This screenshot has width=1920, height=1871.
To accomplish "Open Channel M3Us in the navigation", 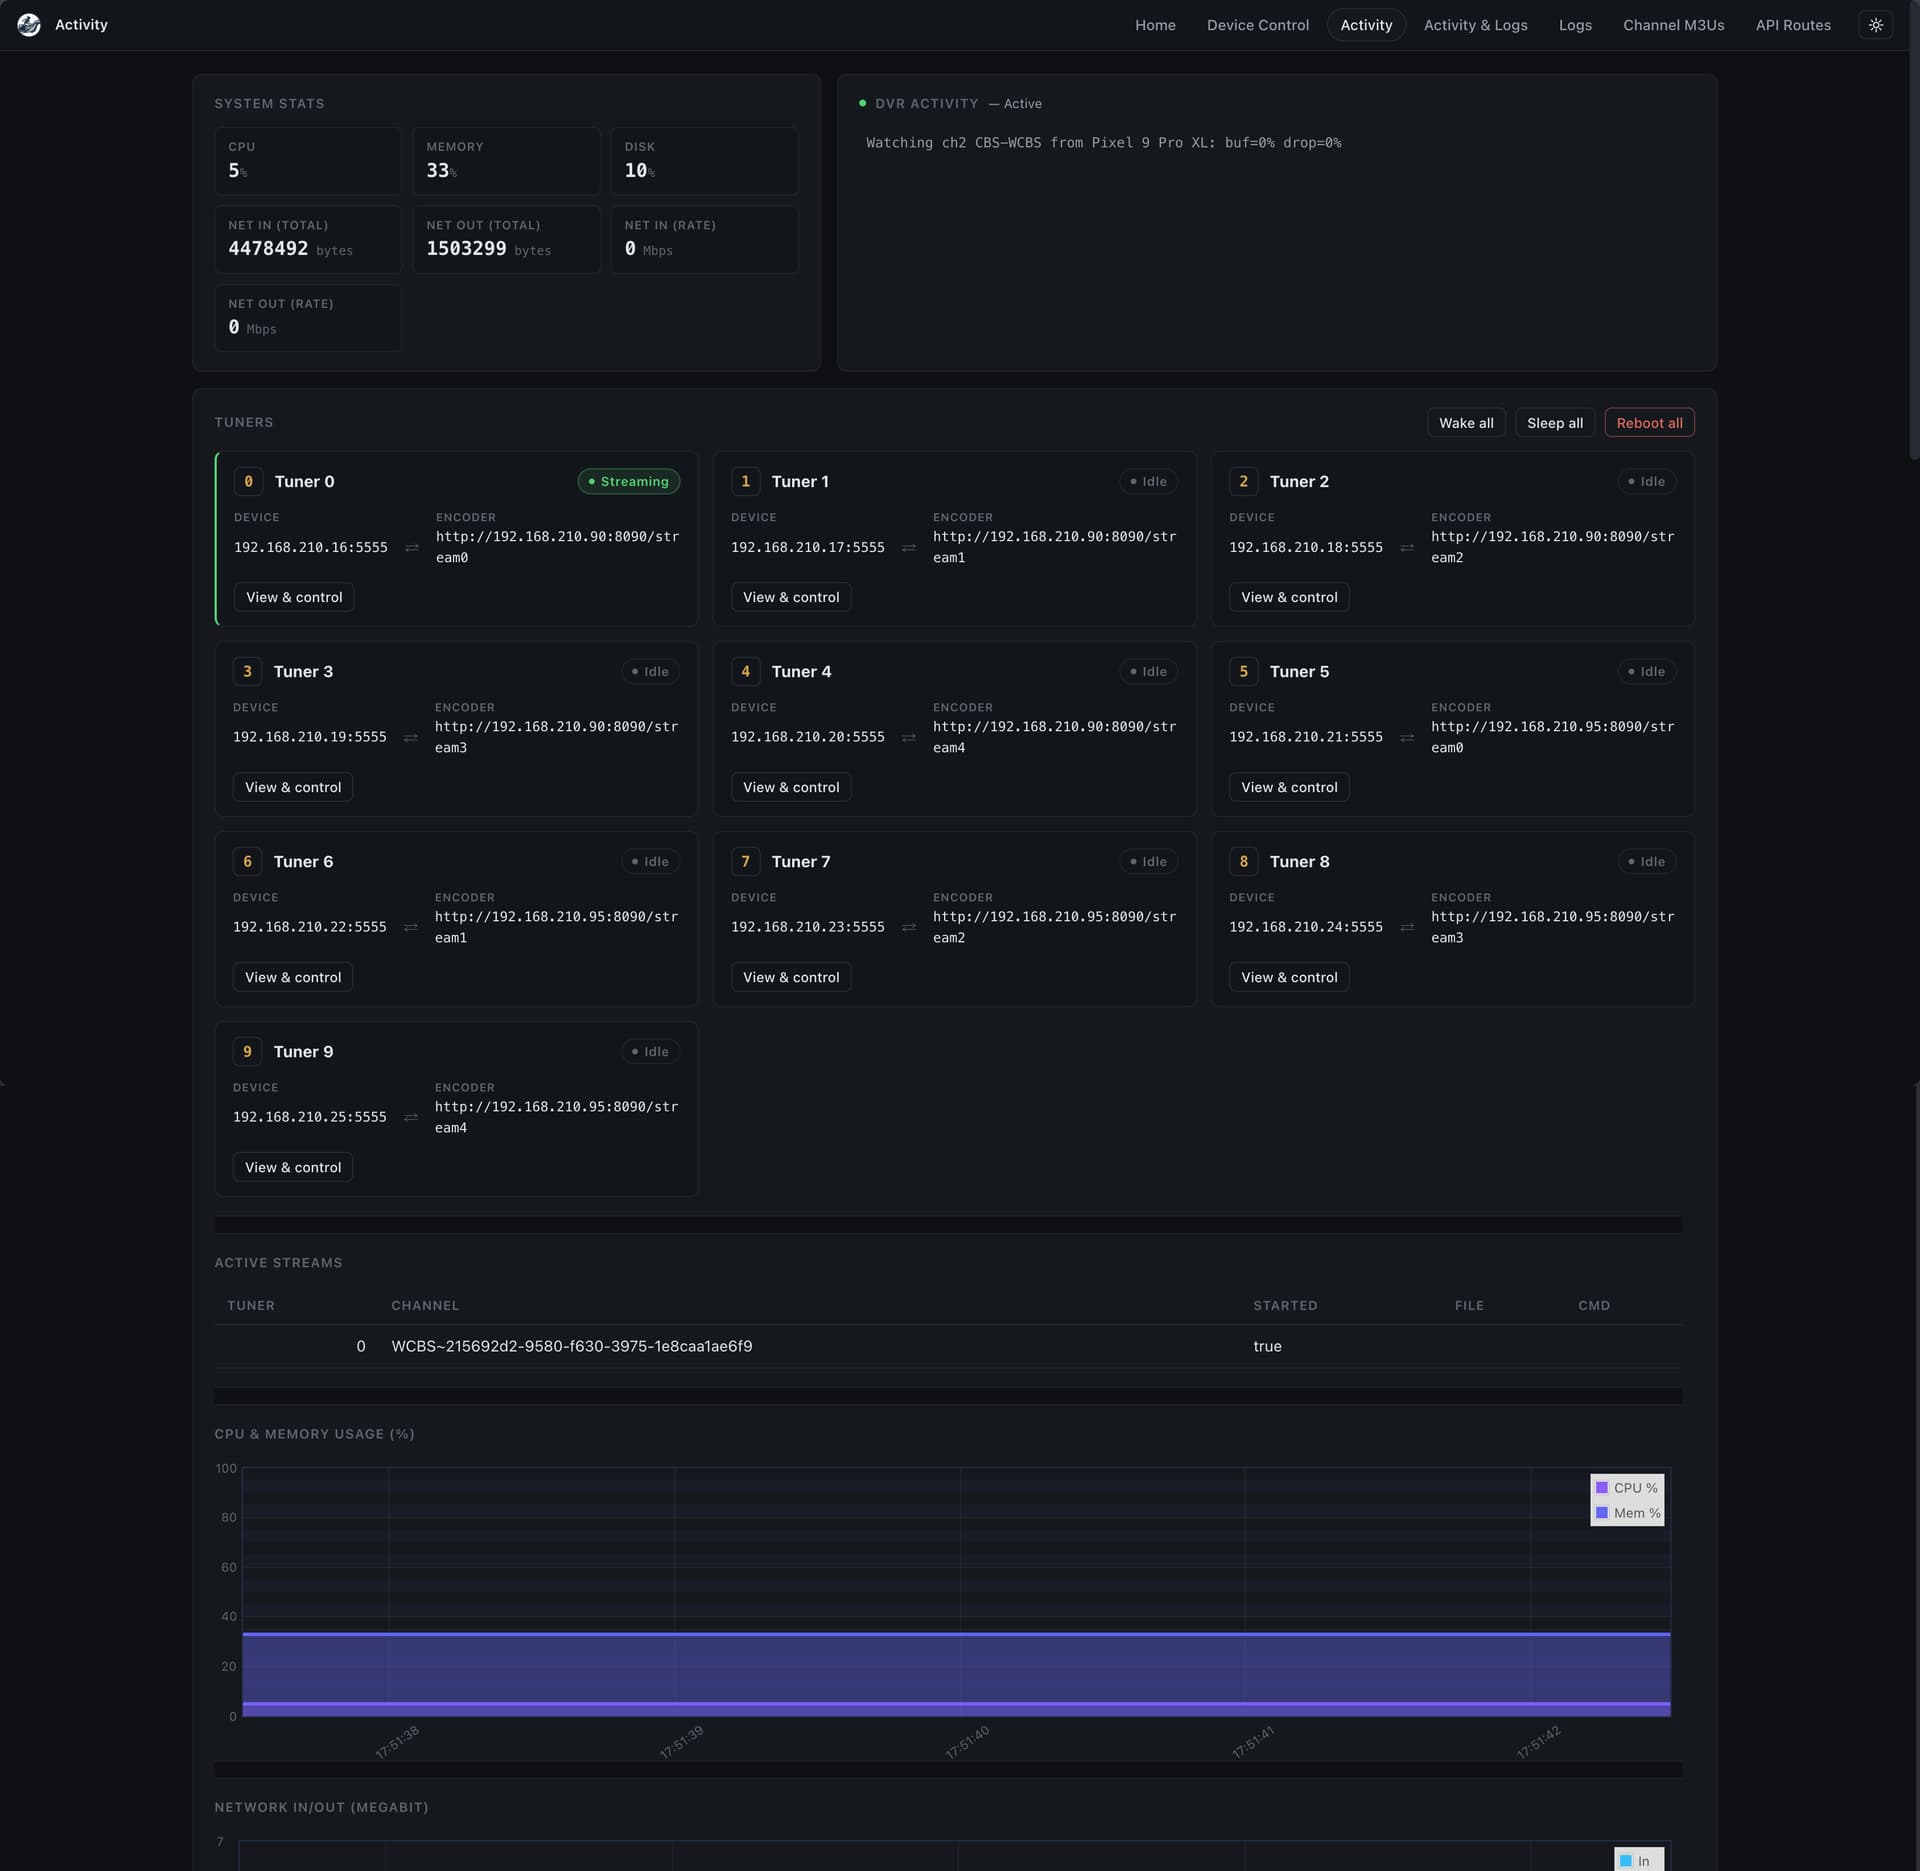I will coord(1673,25).
